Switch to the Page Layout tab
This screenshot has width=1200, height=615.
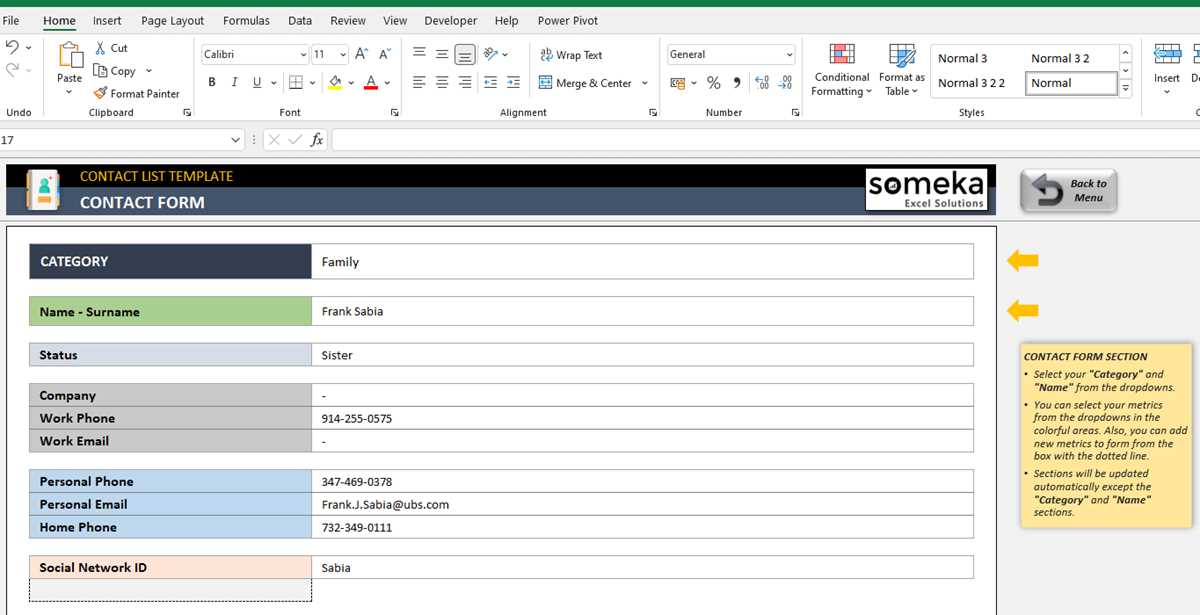pos(172,20)
